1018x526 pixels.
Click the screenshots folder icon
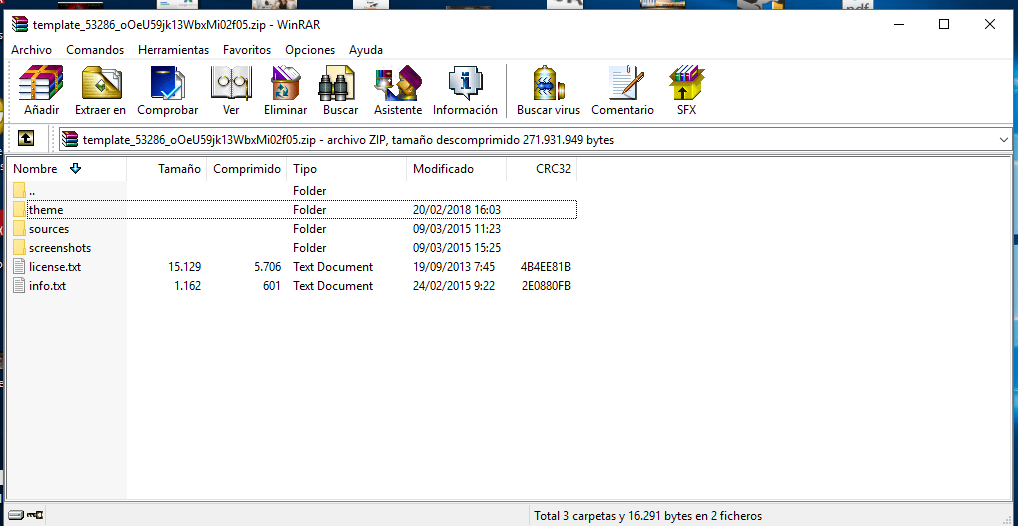pos(19,247)
